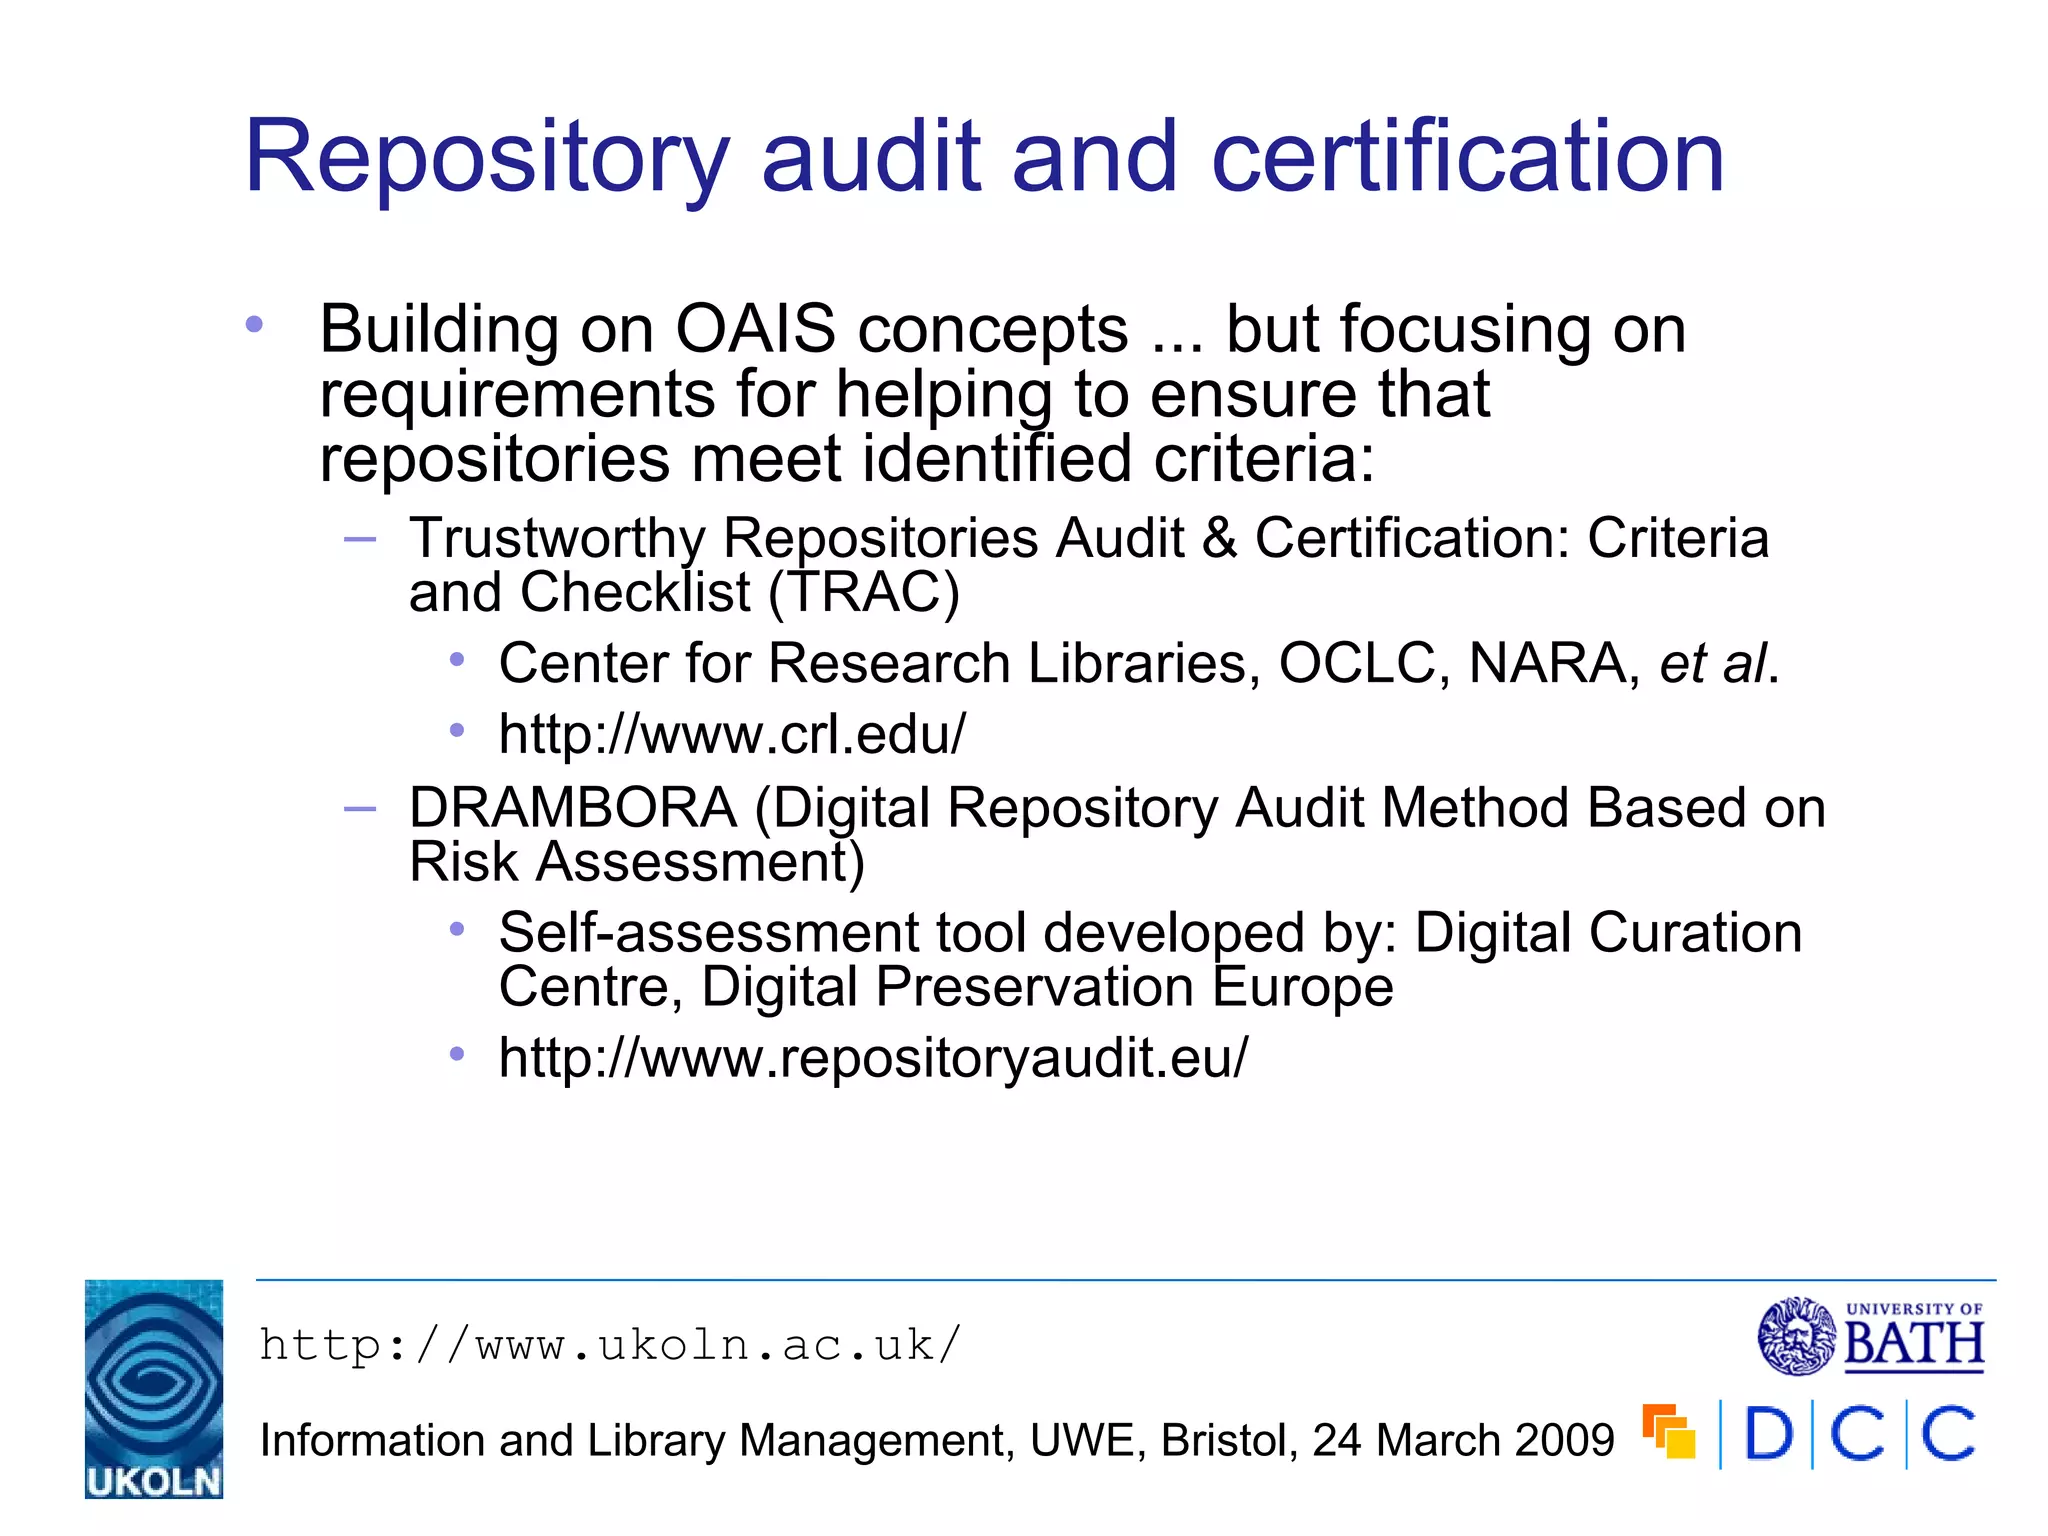Image resolution: width=2048 pixels, height=1536 pixels.
Task: Click 'DRAMBORA (Digital Repository Audit Method' line
Action: [1117, 807]
